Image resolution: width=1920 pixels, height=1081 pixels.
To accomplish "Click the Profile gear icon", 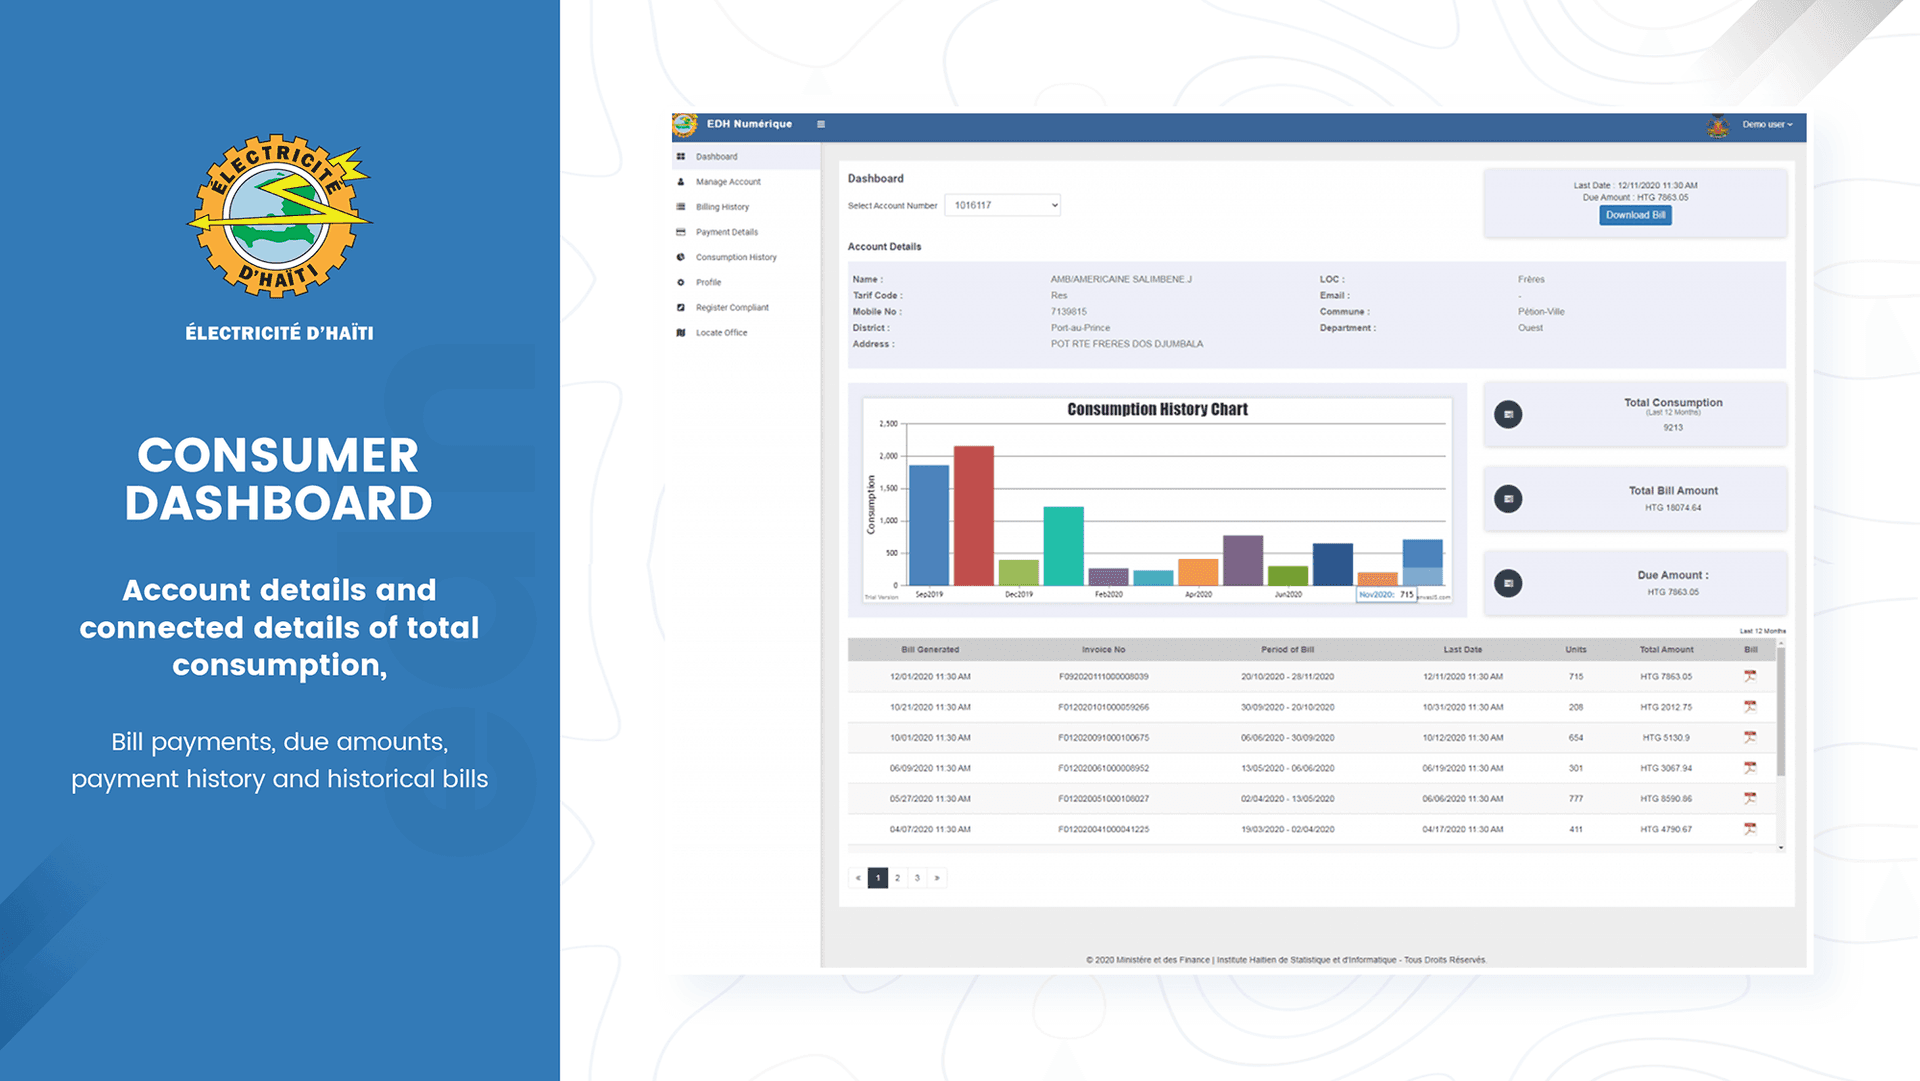I will (681, 282).
